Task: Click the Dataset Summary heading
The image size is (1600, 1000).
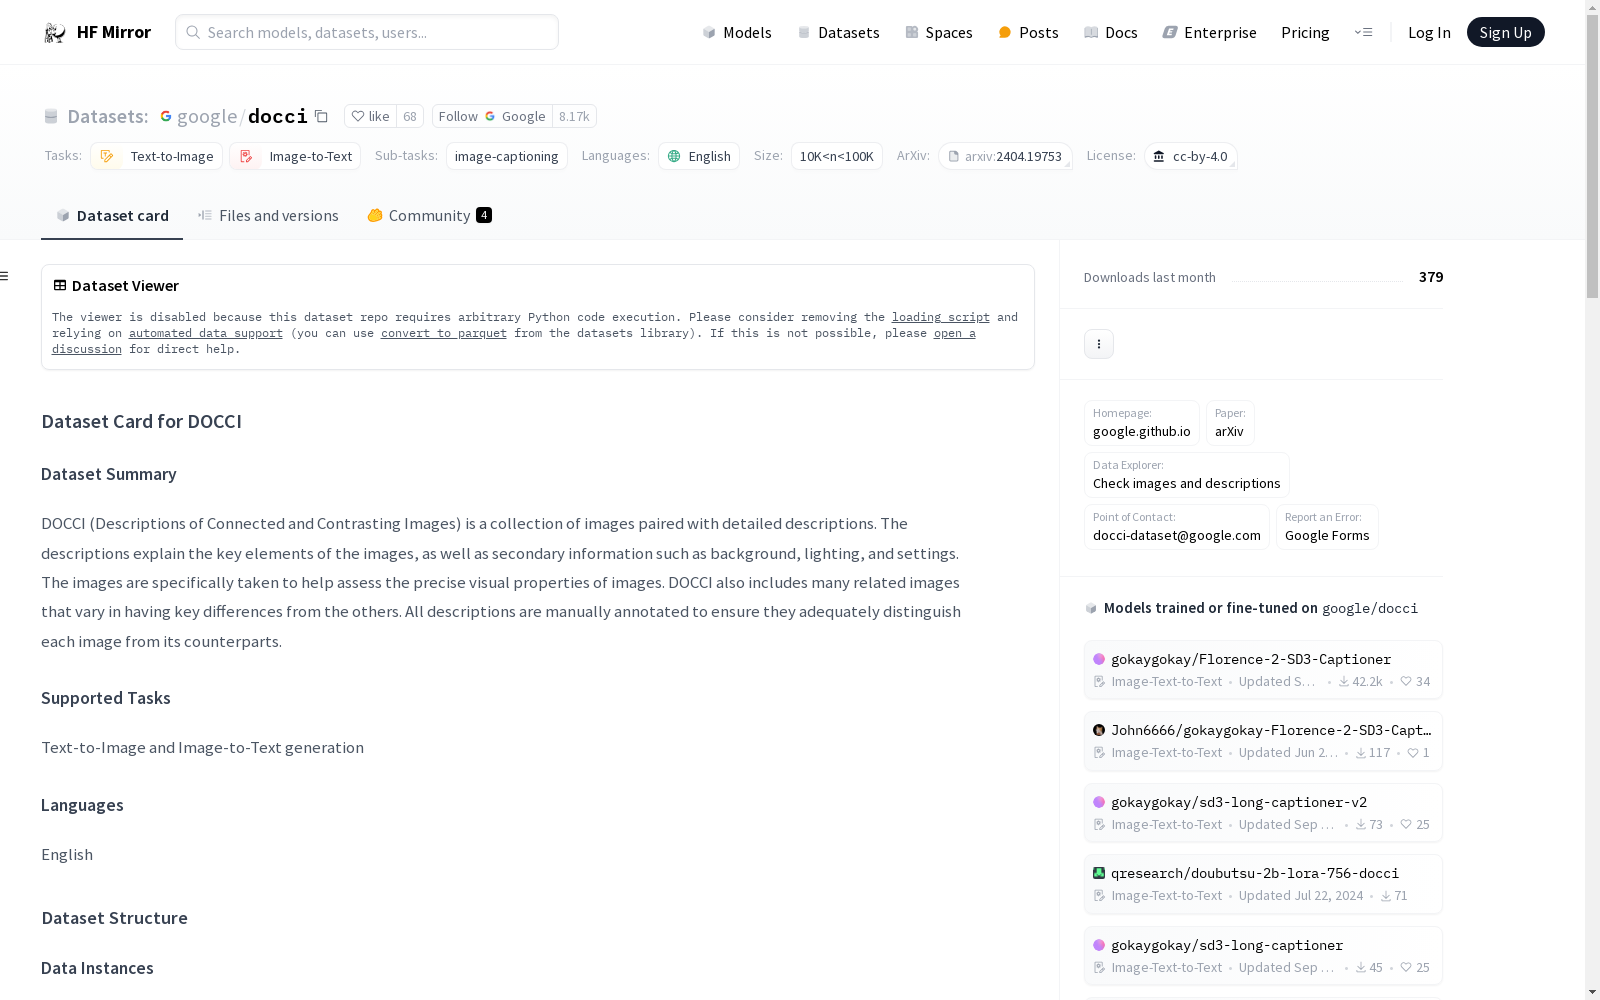Action: [x=109, y=474]
